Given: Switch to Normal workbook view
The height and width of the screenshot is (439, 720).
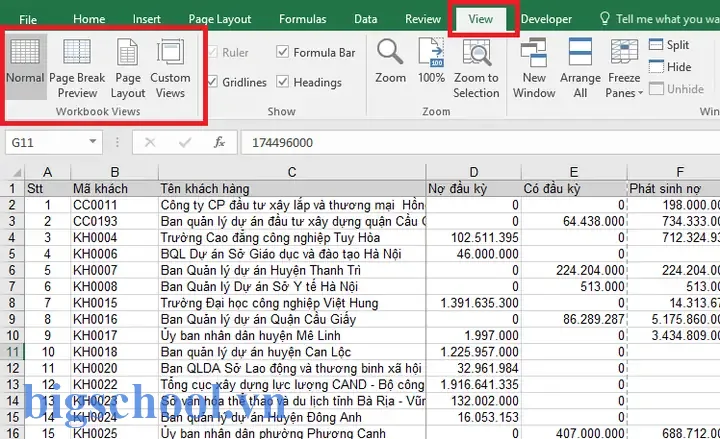Looking at the screenshot, I should pyautogui.click(x=25, y=67).
